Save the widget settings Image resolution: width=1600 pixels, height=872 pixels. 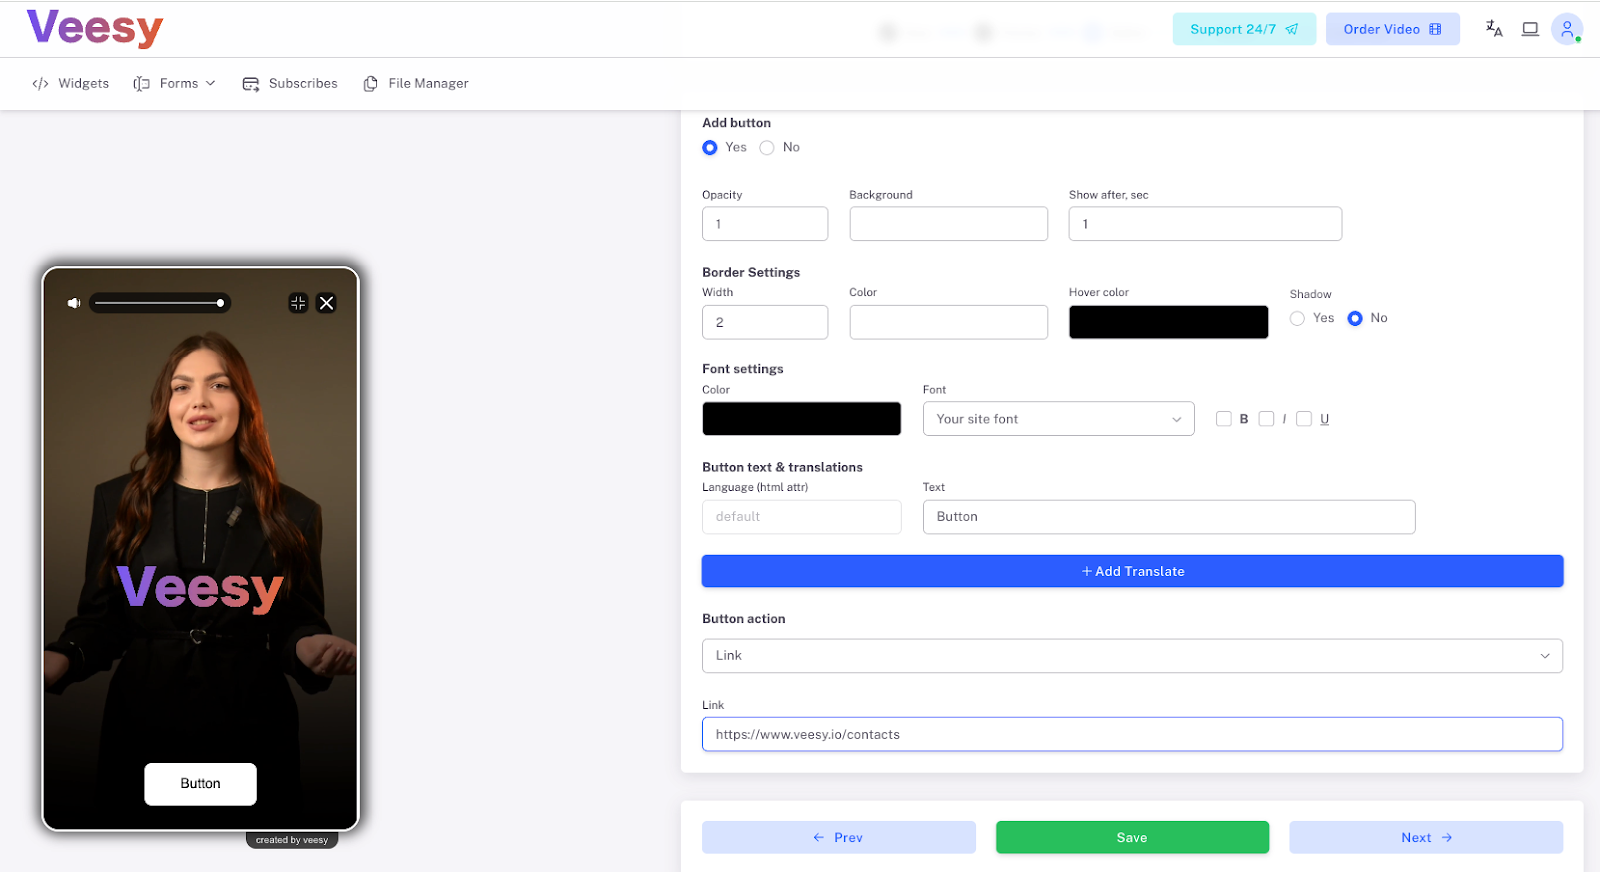(1132, 837)
